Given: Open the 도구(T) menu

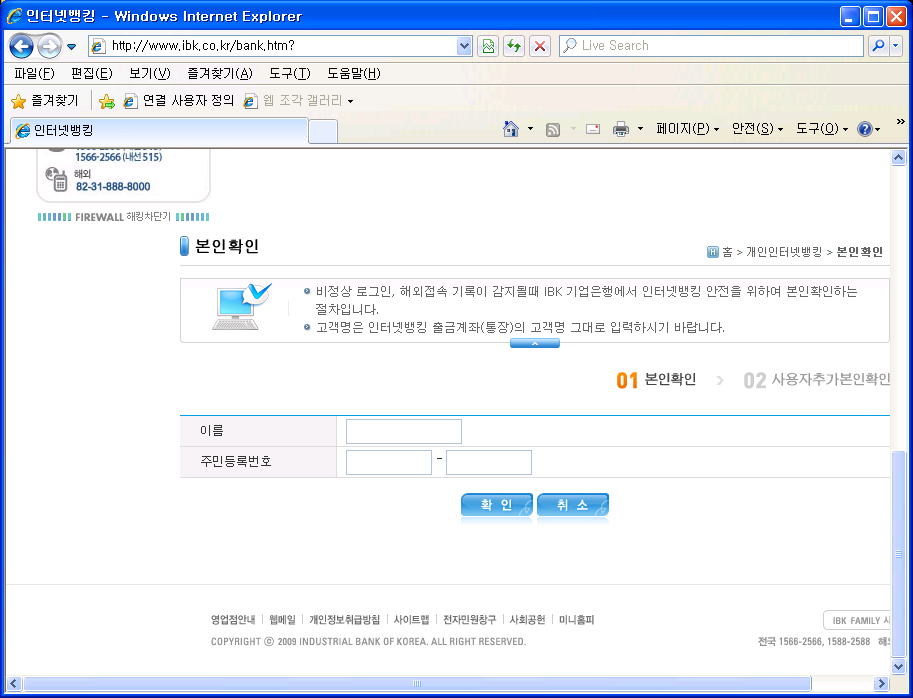Looking at the screenshot, I should coord(289,73).
